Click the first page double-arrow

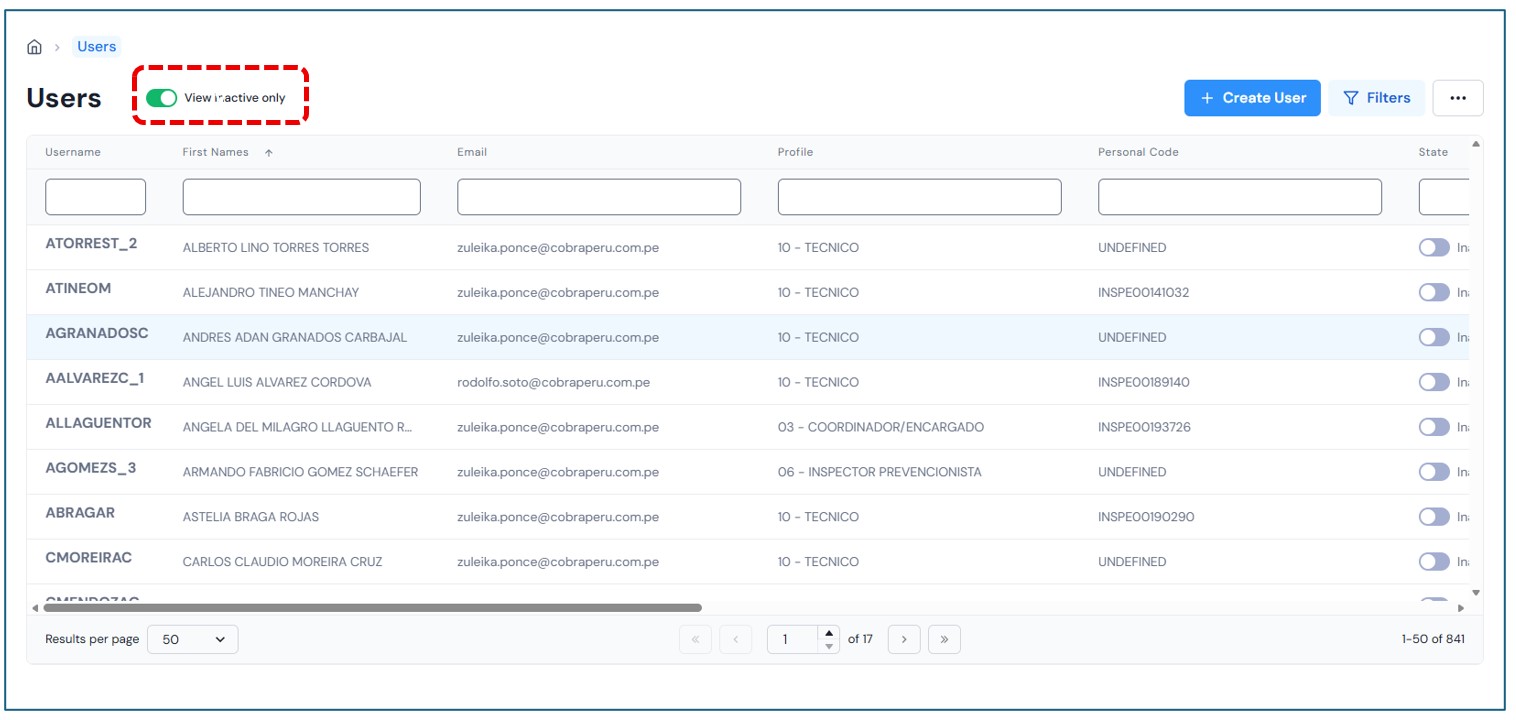coord(695,639)
